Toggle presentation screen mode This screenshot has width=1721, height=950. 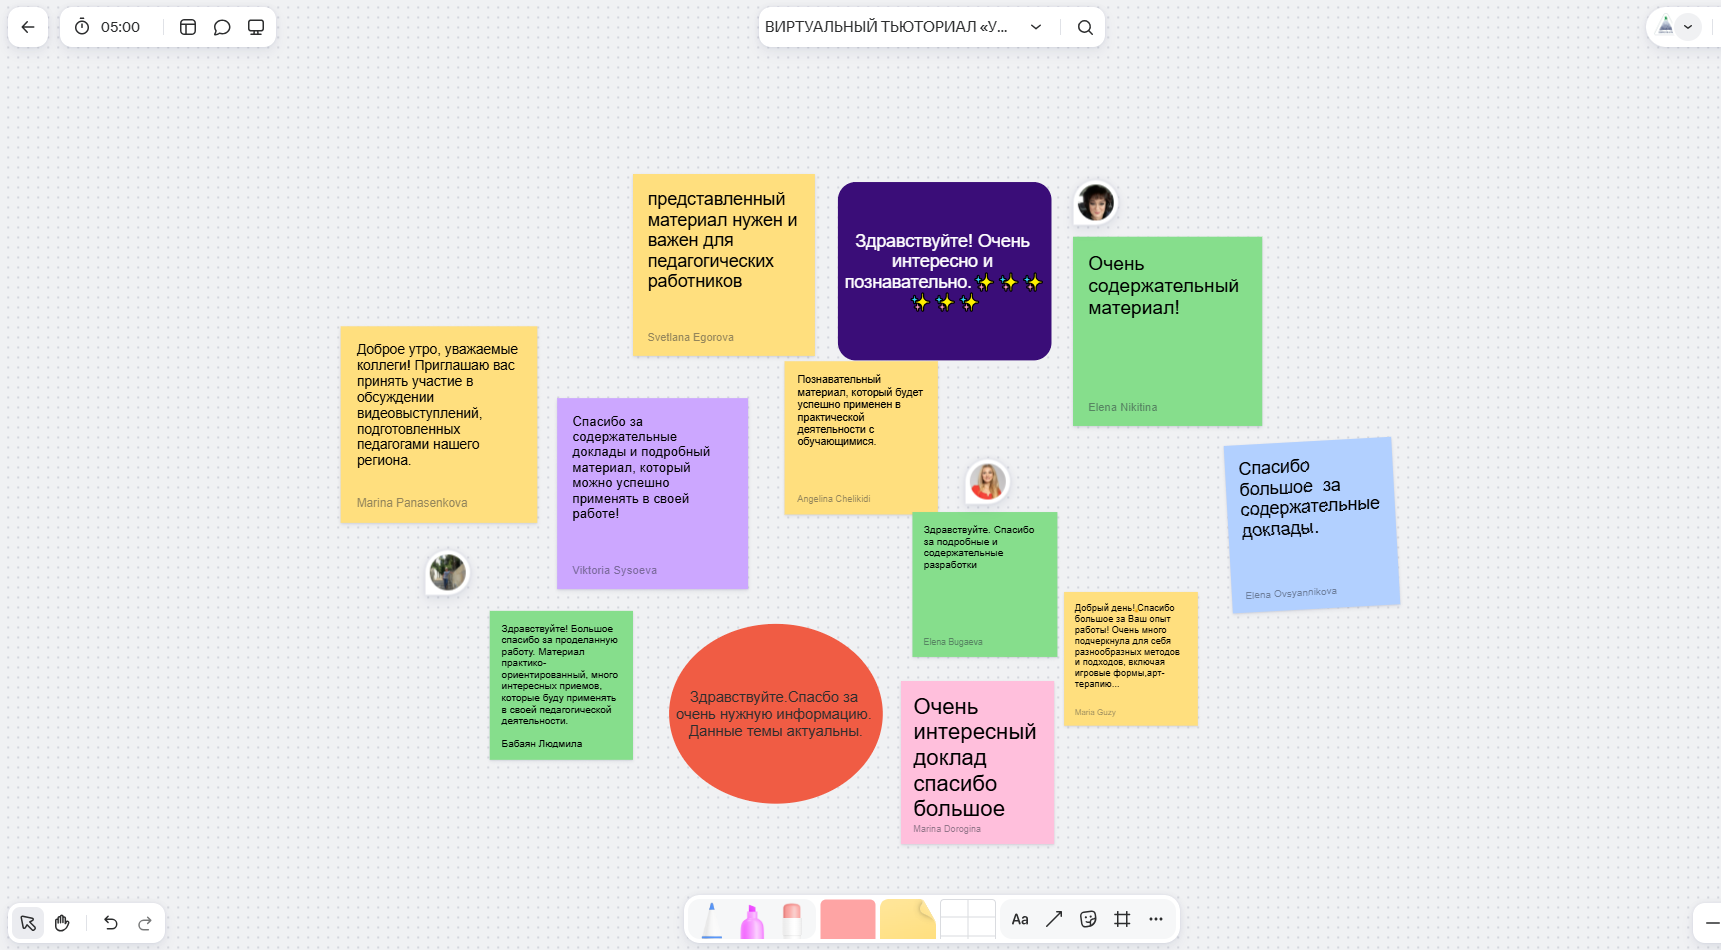pyautogui.click(x=256, y=27)
